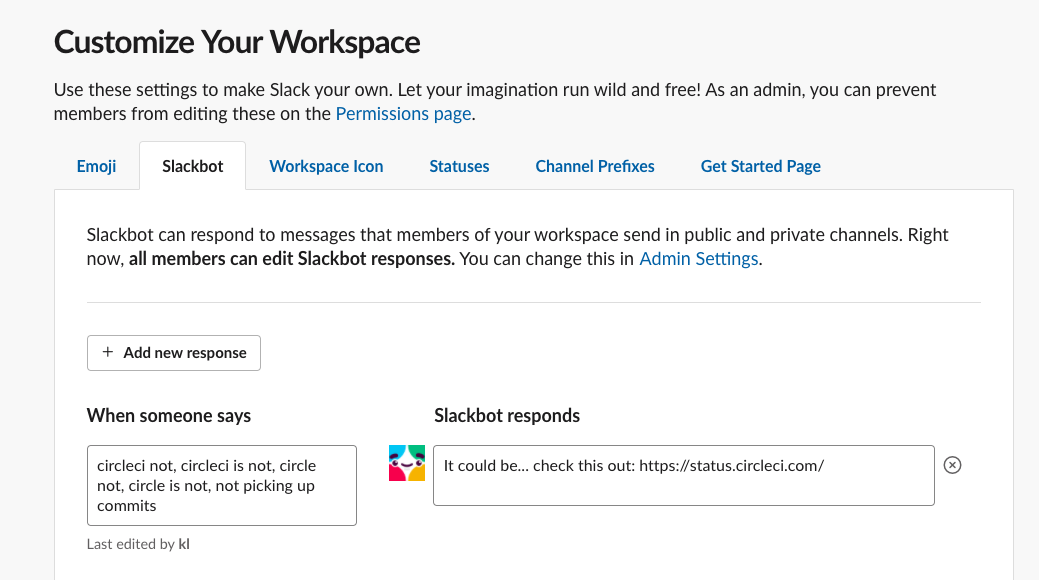
Task: Switch to the Statuses tab
Action: pos(459,166)
